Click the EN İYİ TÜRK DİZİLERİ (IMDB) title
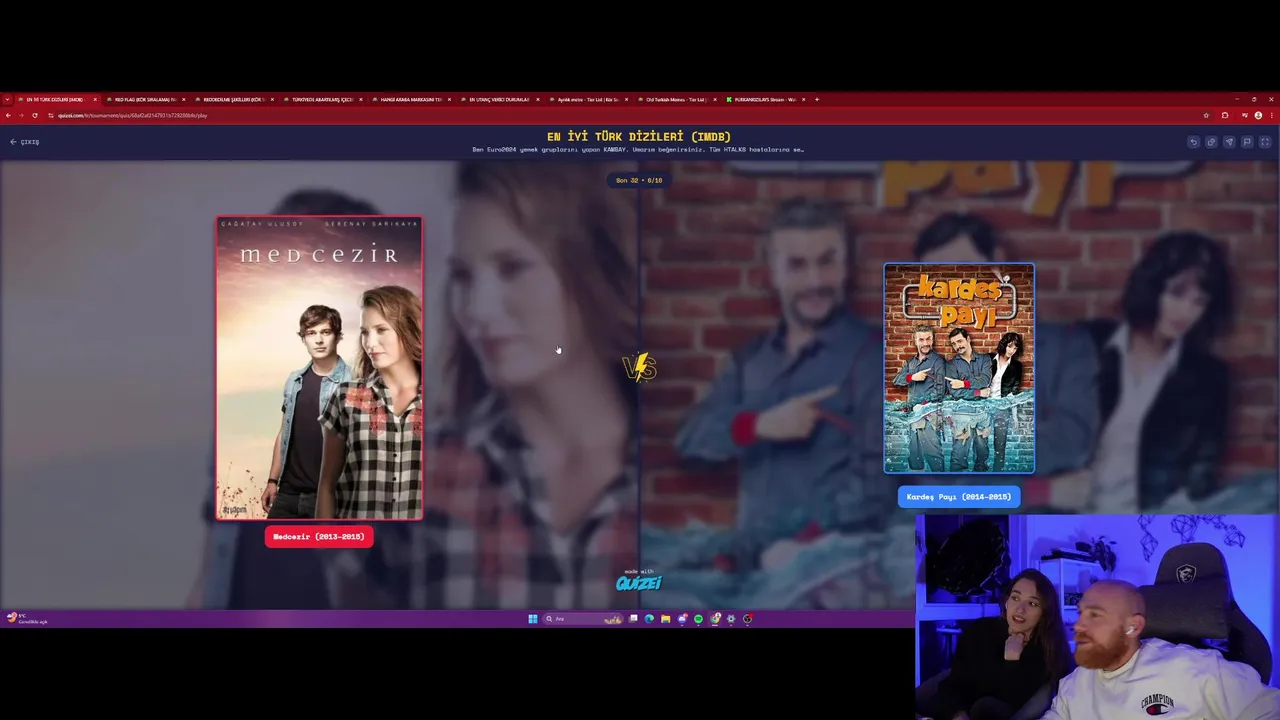This screenshot has width=1280, height=720. coord(639,136)
